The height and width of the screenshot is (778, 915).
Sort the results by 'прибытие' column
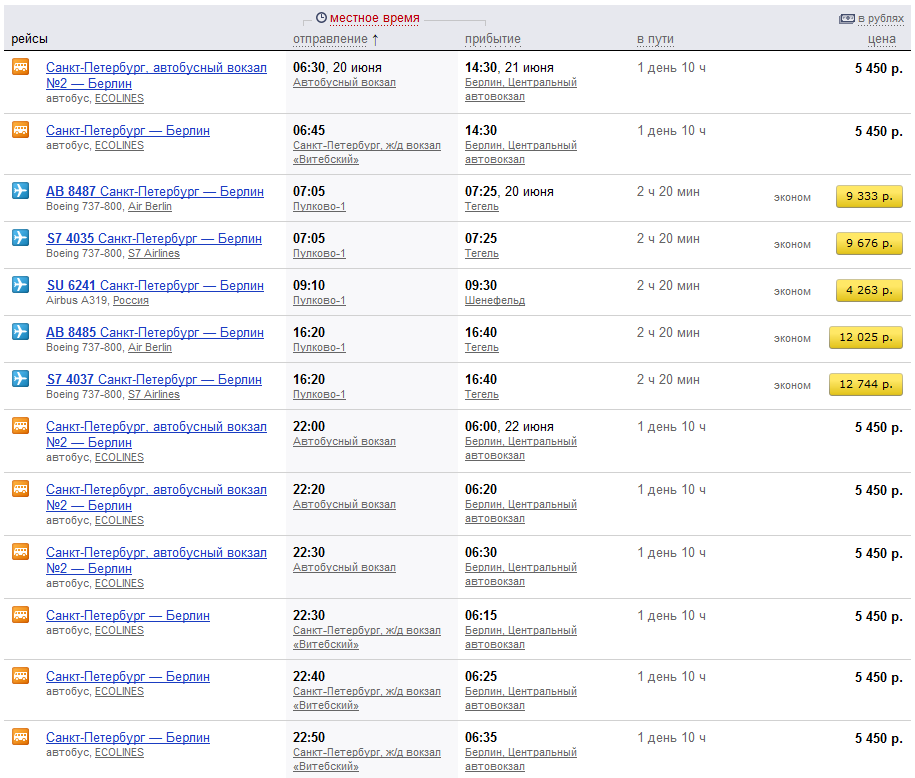point(492,39)
